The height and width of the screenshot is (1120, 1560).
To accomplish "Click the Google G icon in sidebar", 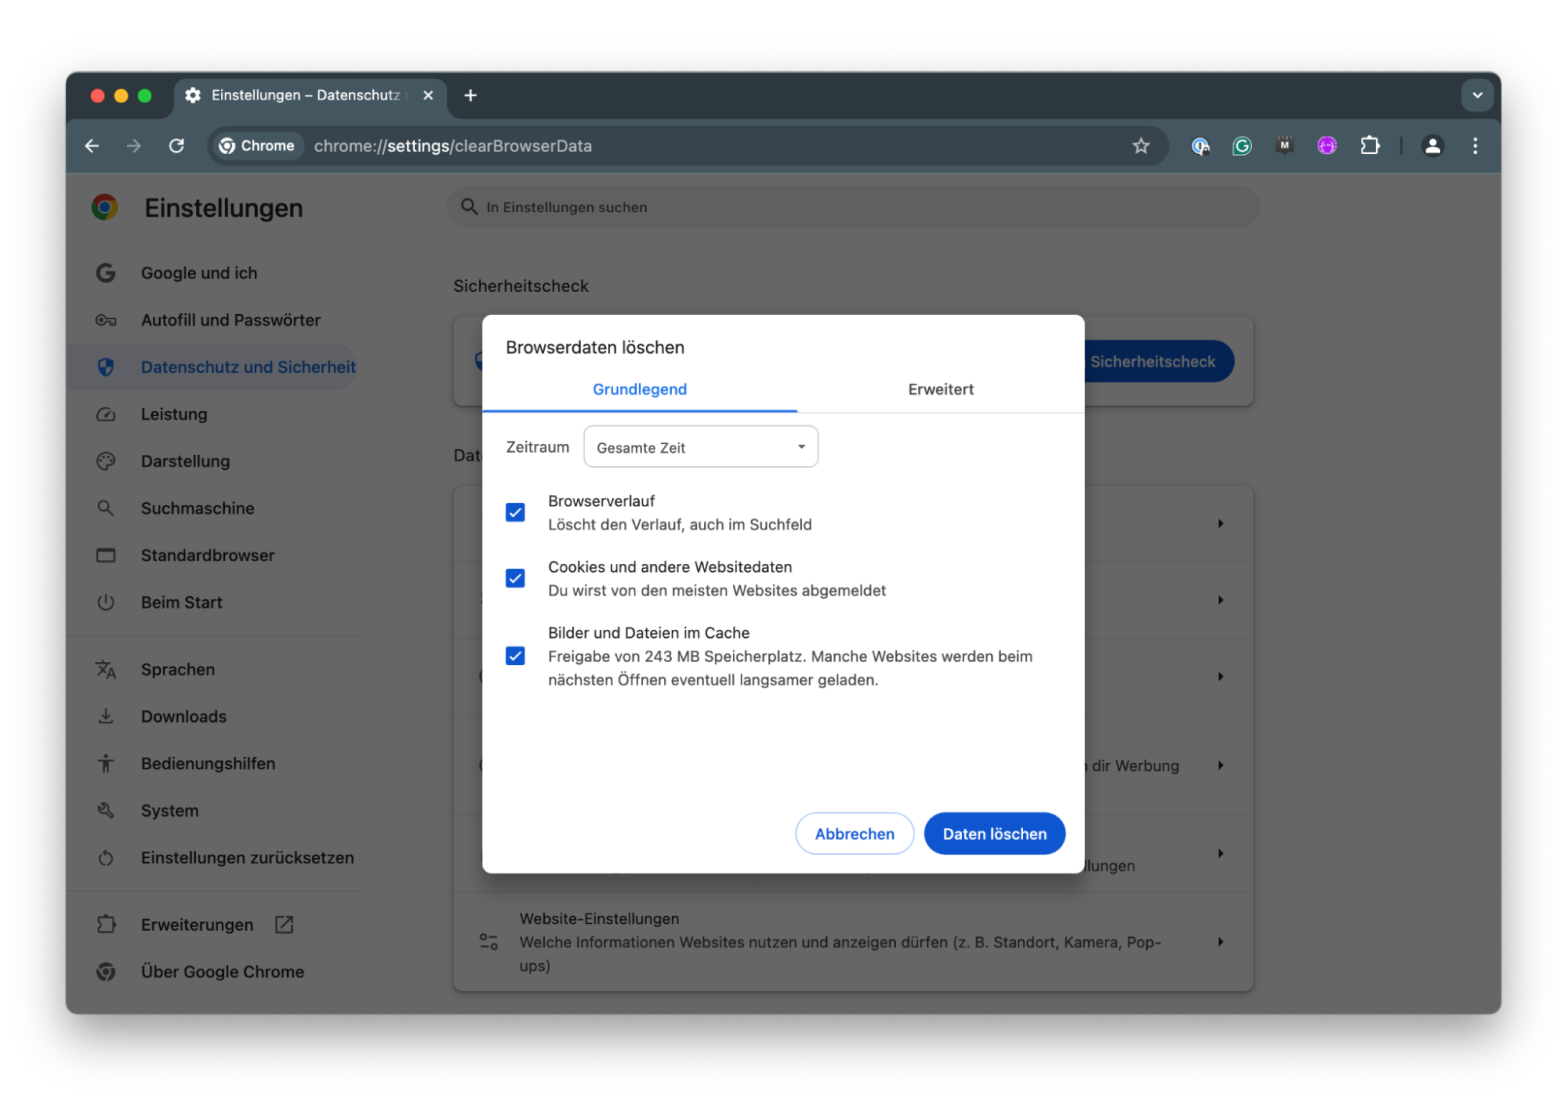I will point(106,273).
